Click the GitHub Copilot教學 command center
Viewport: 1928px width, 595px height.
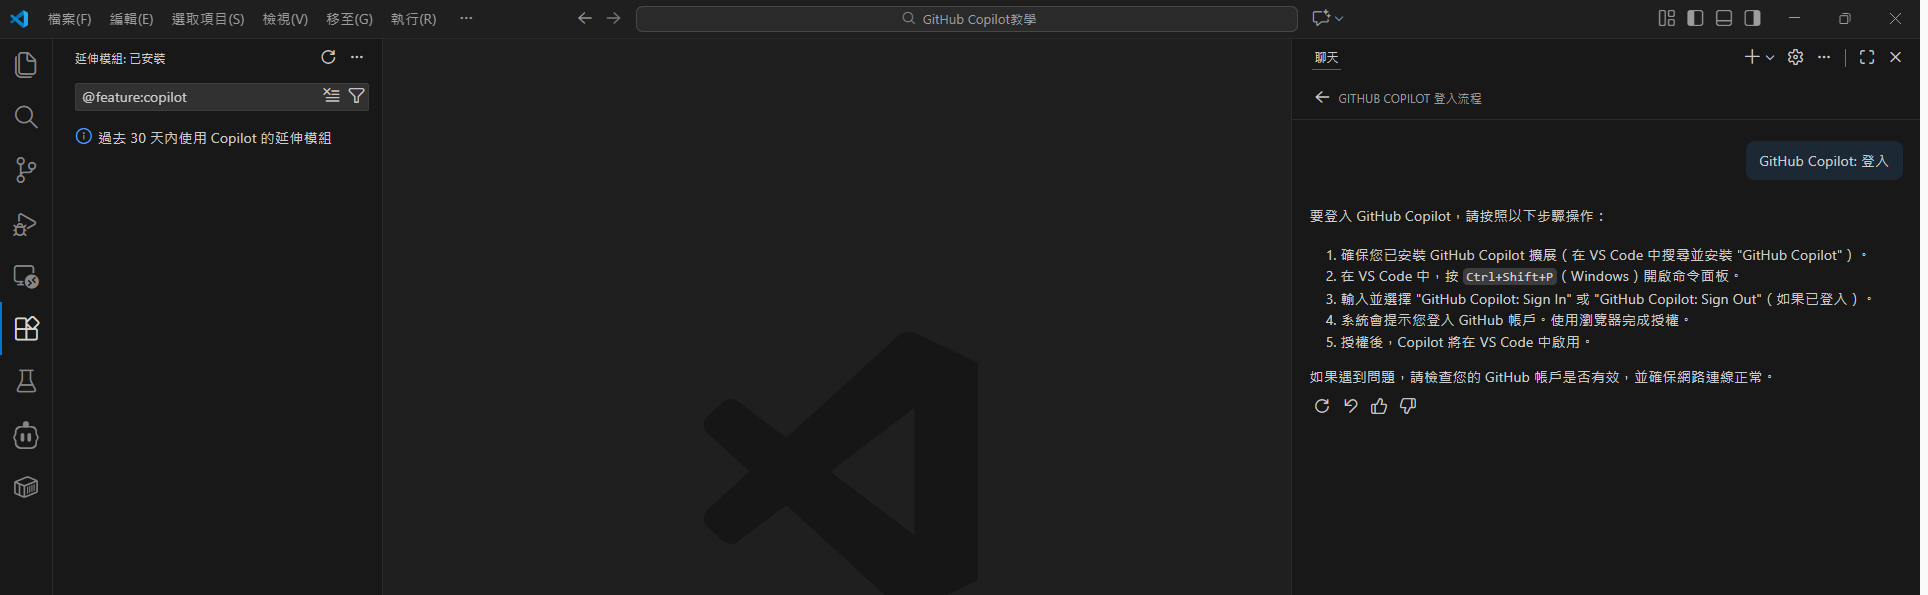[967, 19]
